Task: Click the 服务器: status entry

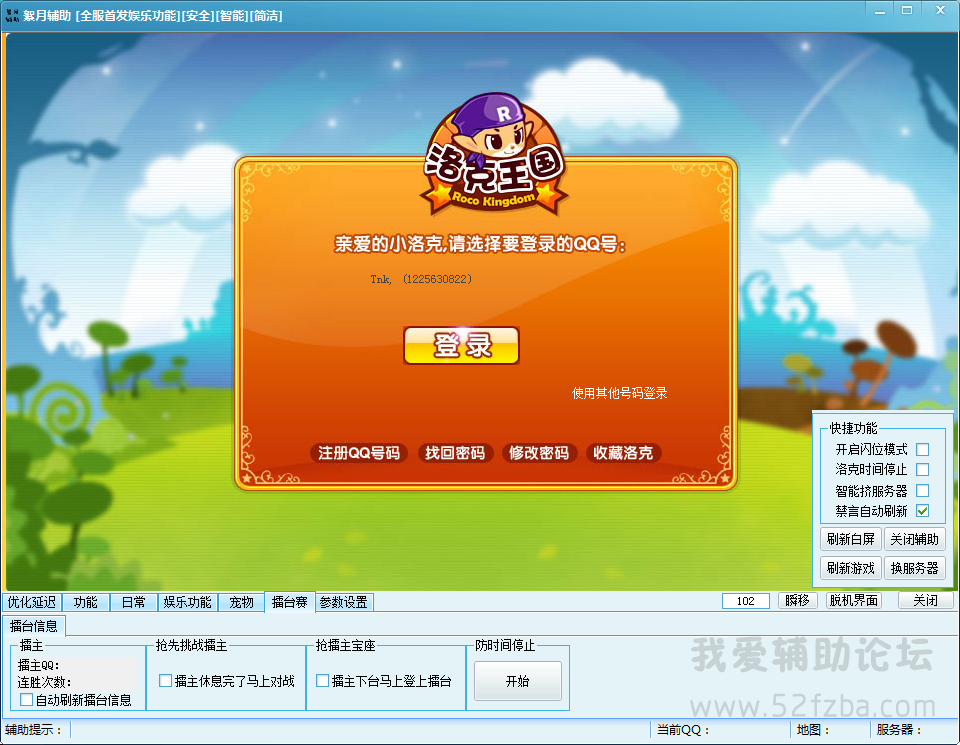Action: tap(899, 730)
